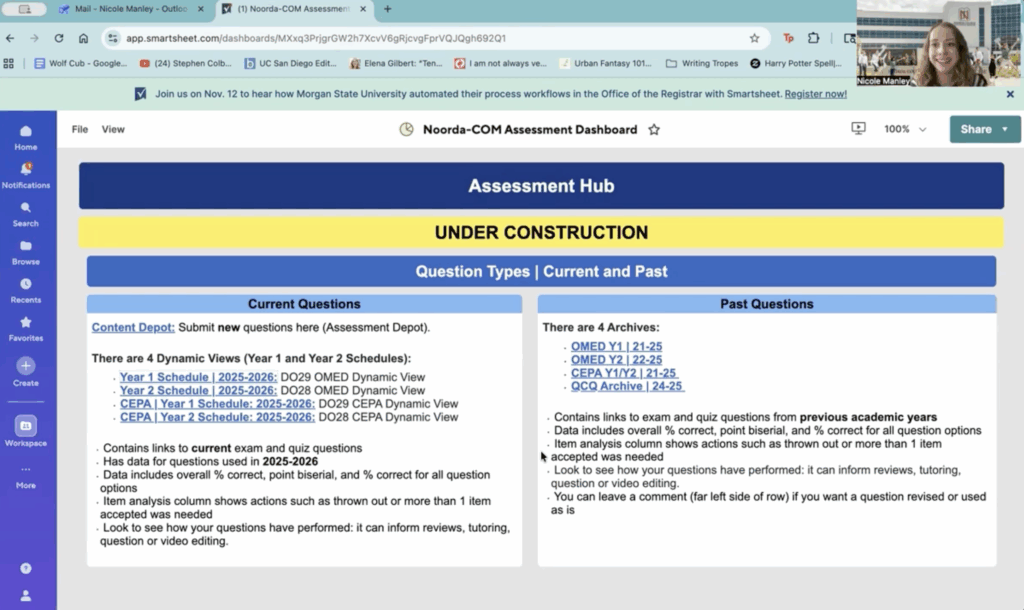Open the Content Depot link
This screenshot has height=610, width=1024.
coord(133,327)
